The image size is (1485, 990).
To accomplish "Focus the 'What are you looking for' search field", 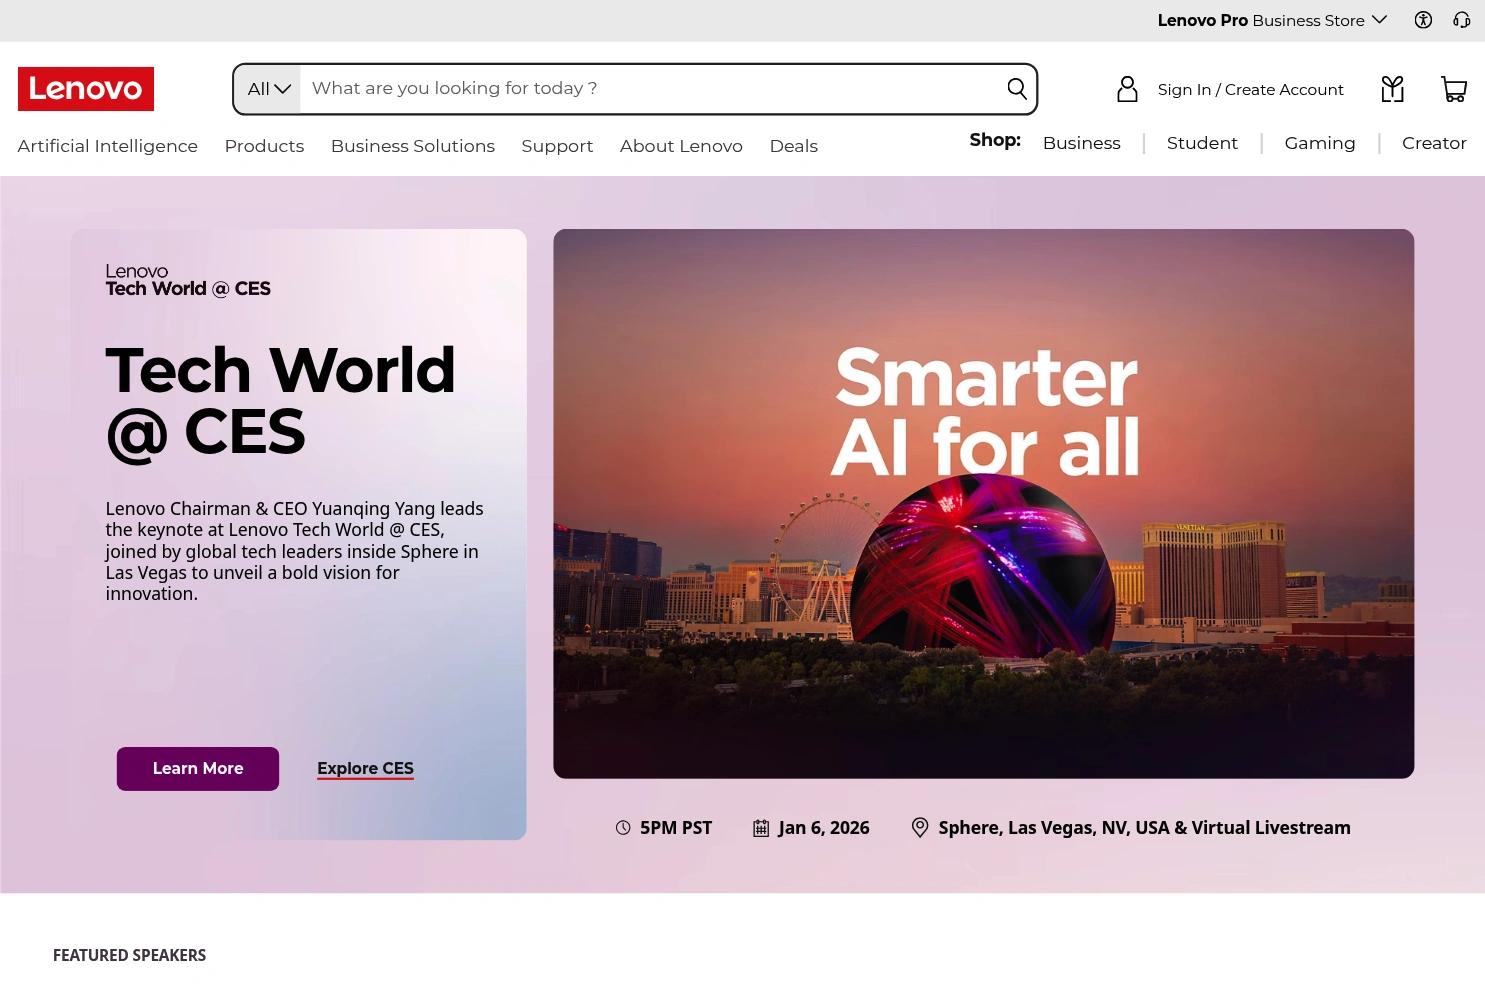I will coord(652,89).
